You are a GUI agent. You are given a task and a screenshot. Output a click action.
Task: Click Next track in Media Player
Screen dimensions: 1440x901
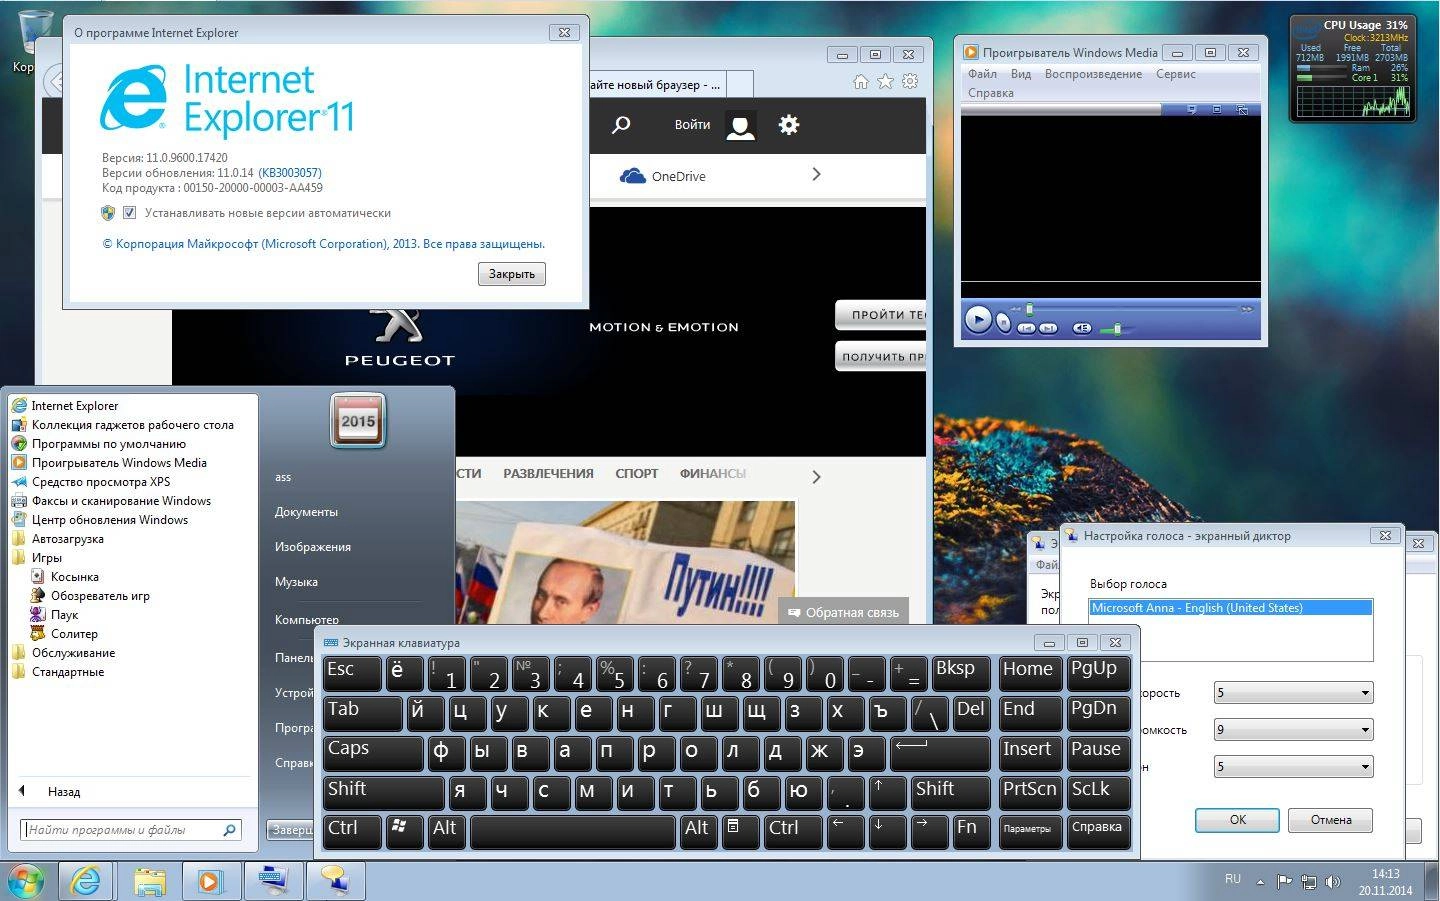point(1048,327)
